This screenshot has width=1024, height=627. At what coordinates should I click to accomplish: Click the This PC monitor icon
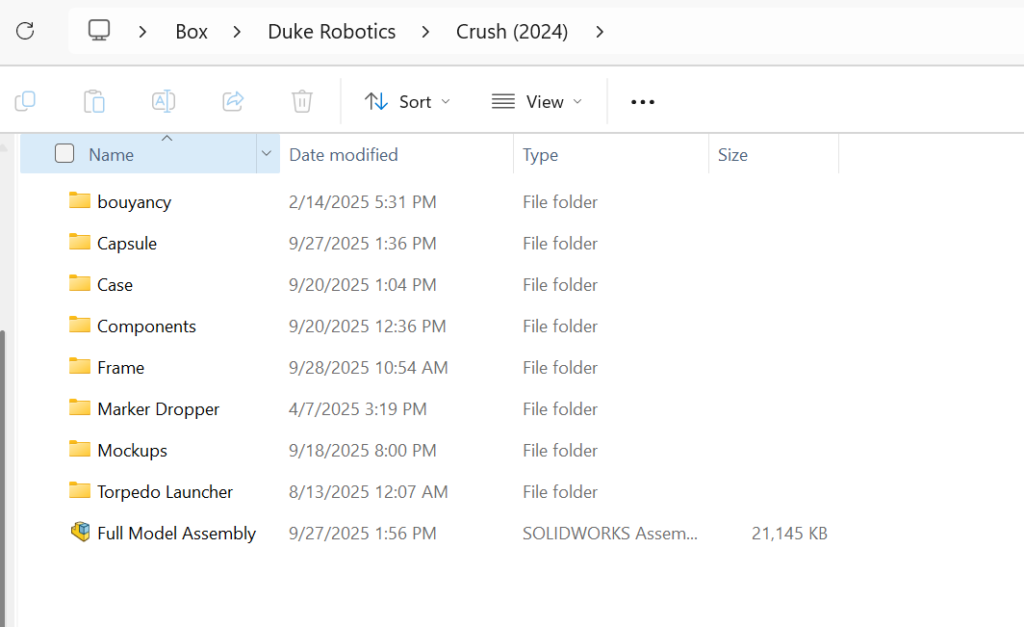pos(99,31)
